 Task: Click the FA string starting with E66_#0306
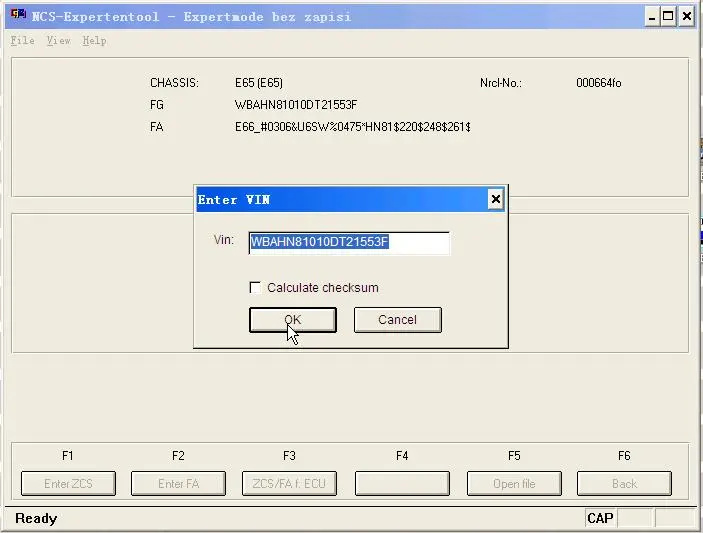click(x=353, y=127)
